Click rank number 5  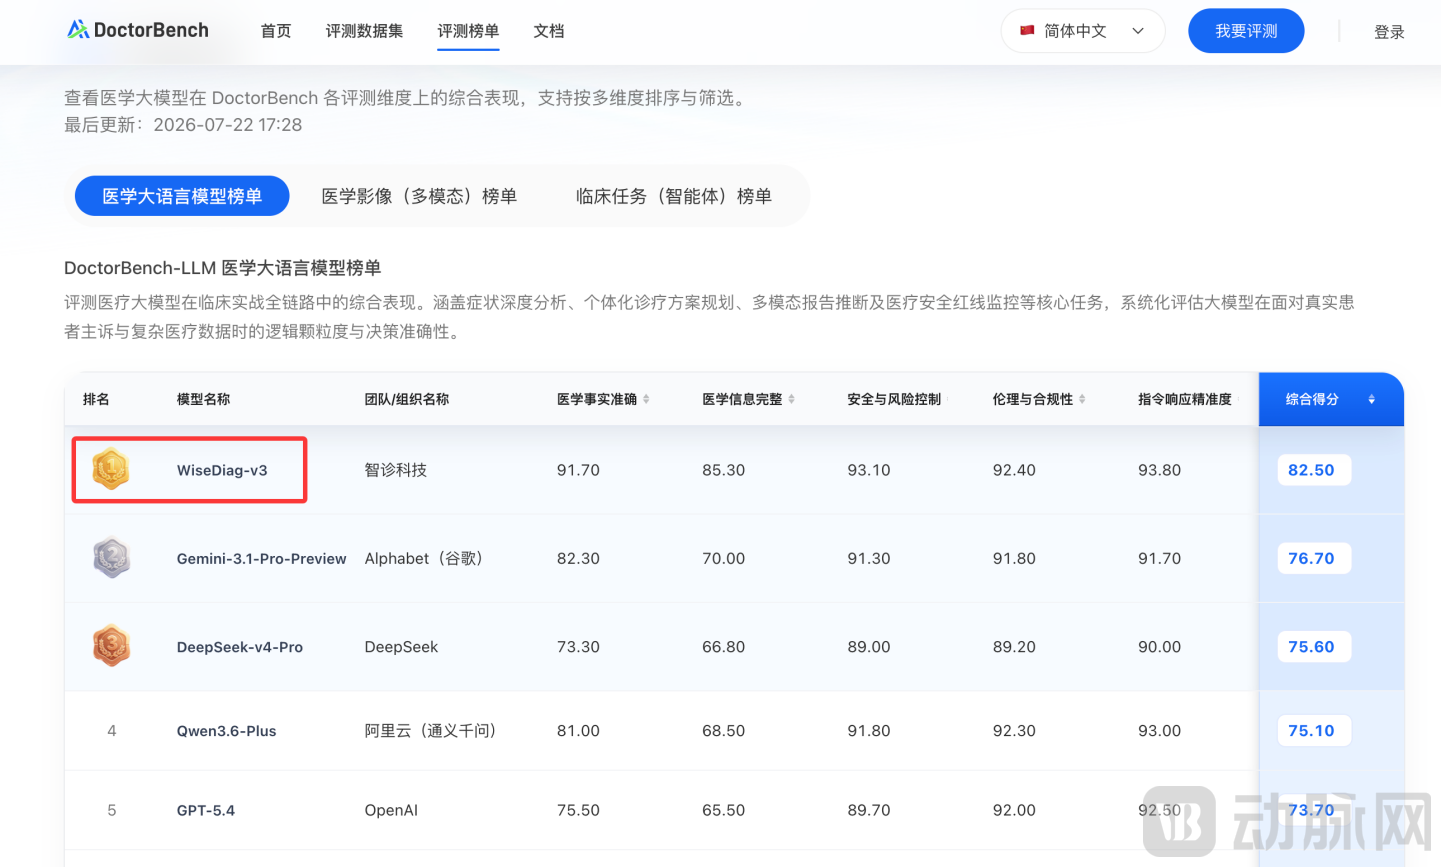pyautogui.click(x=112, y=810)
